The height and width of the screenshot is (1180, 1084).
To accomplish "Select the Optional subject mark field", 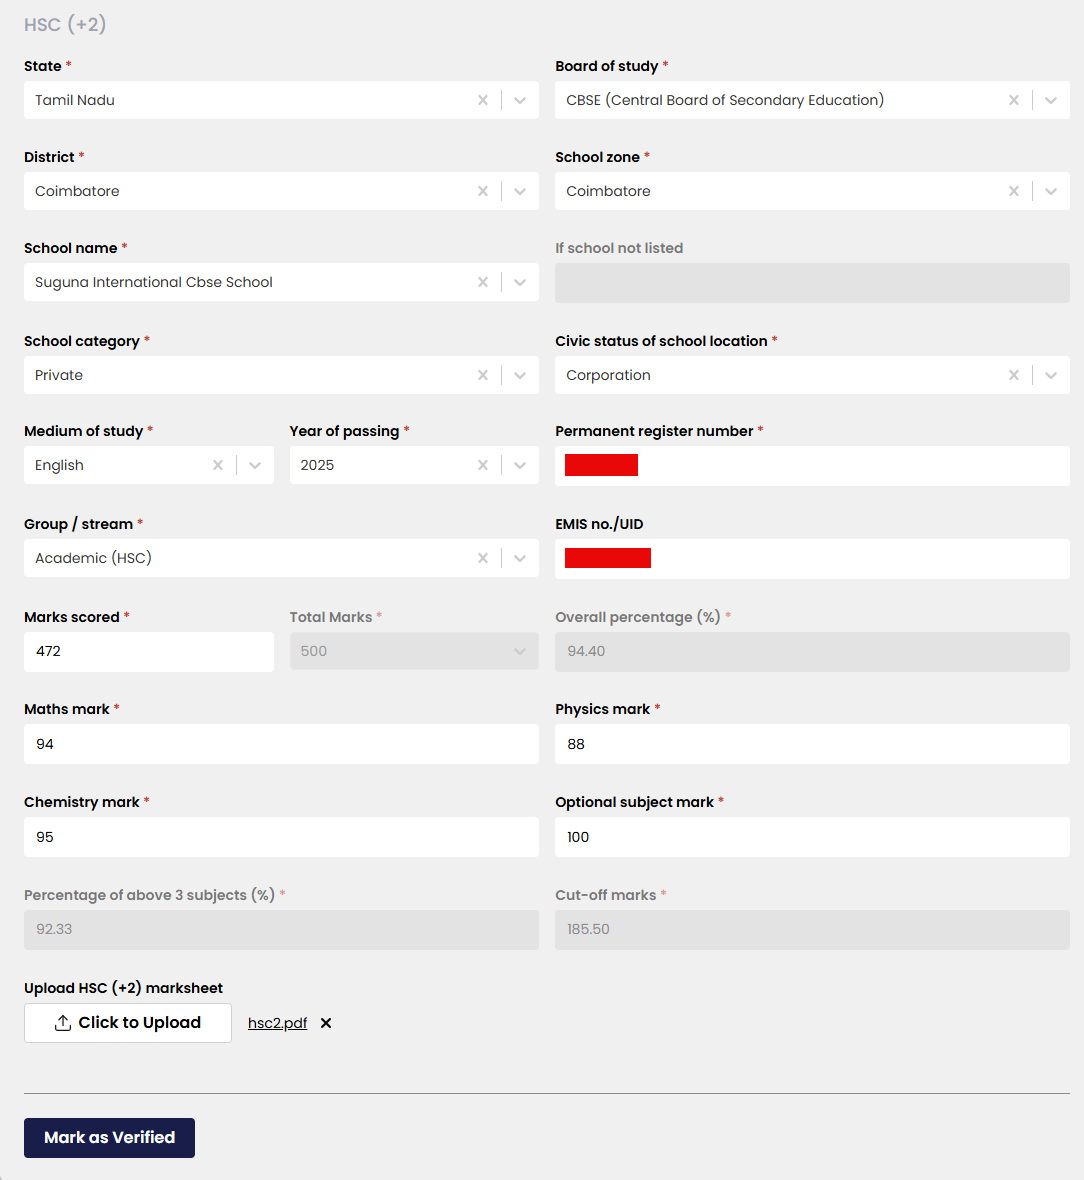I will 812,837.
